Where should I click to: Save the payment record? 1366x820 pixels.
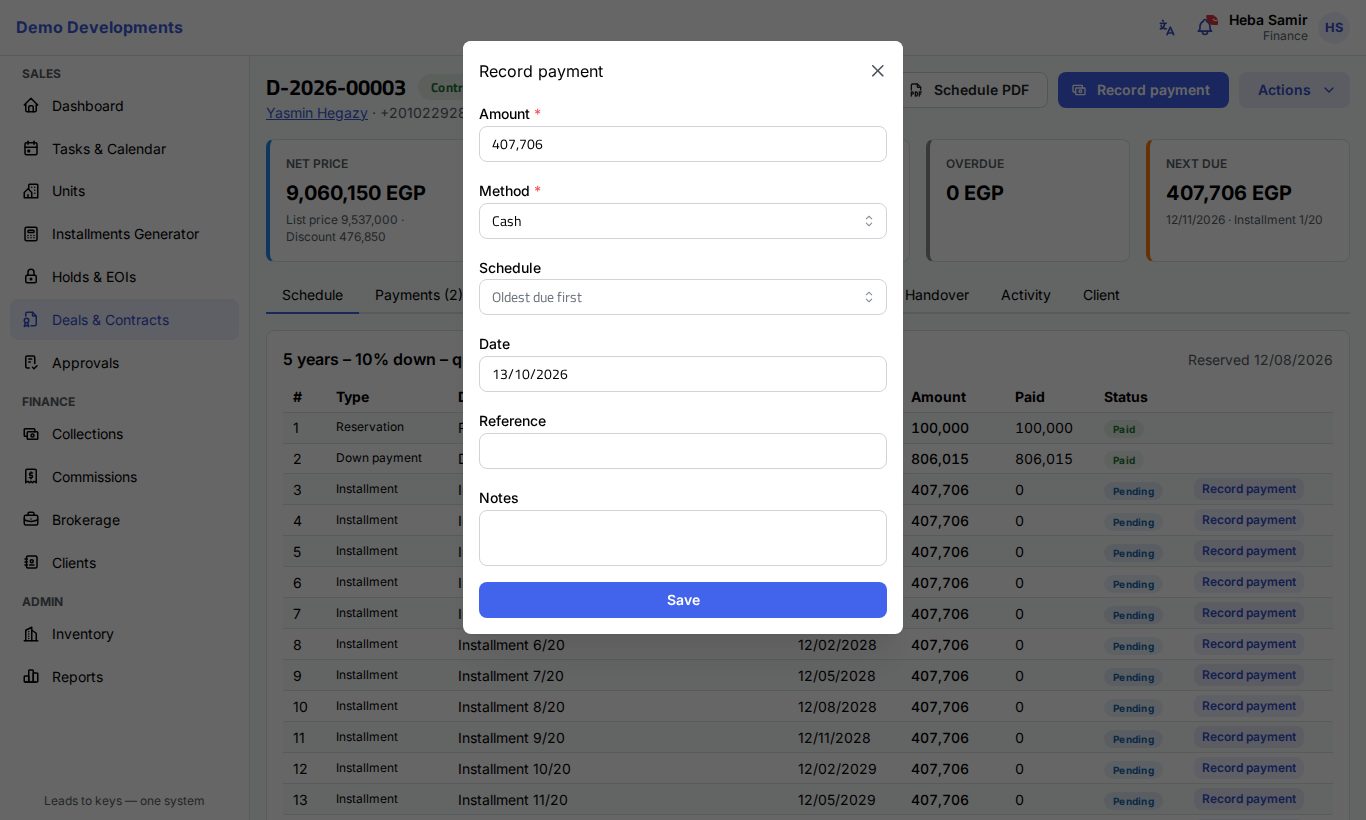point(683,600)
